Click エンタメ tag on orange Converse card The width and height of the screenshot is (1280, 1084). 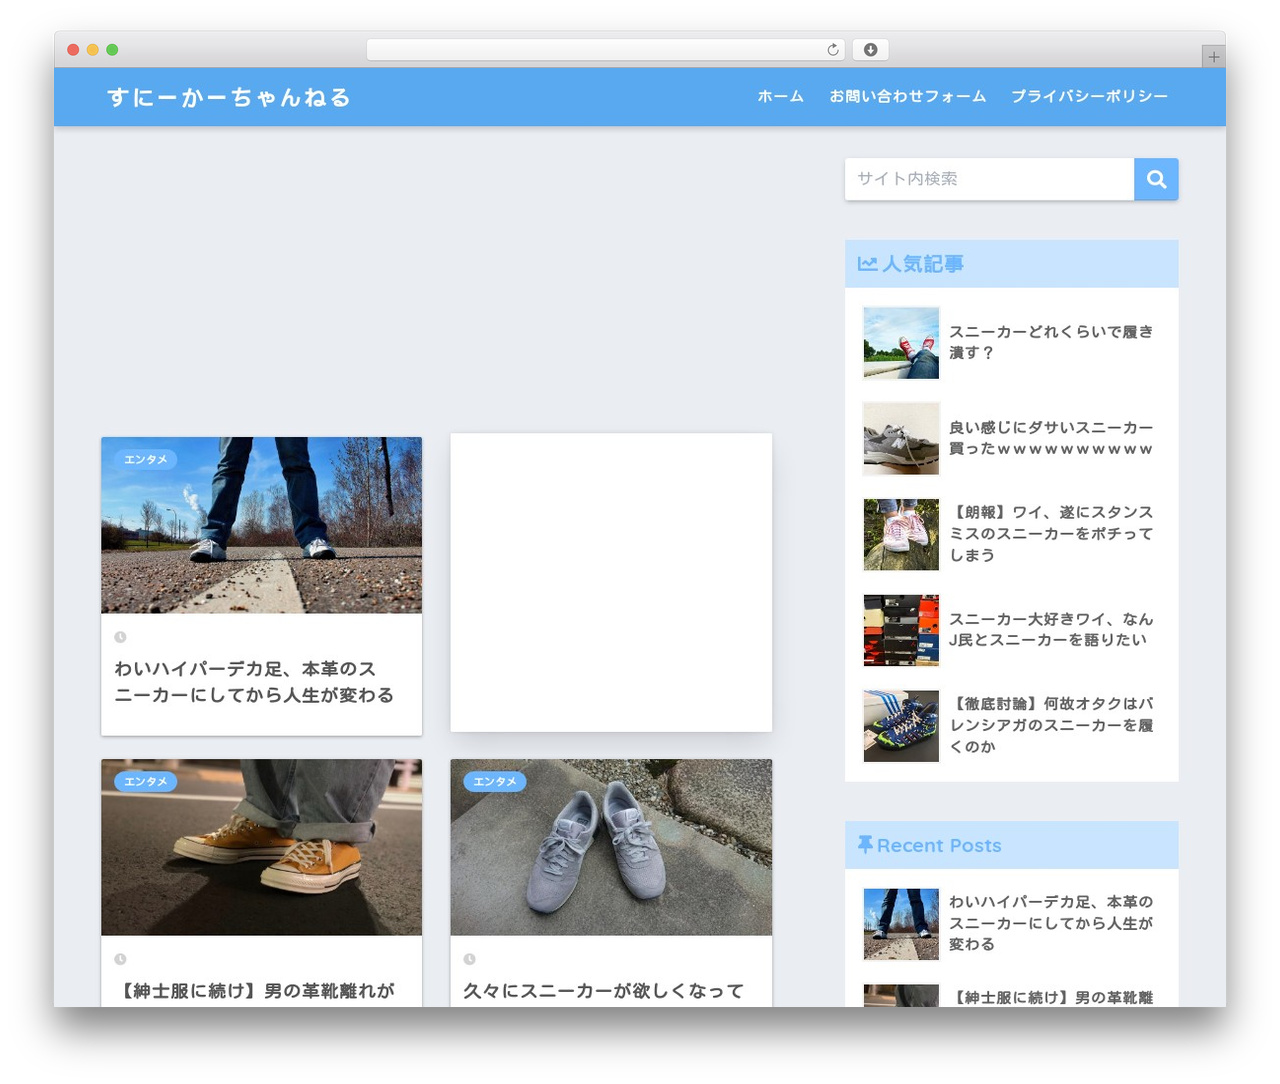146,781
